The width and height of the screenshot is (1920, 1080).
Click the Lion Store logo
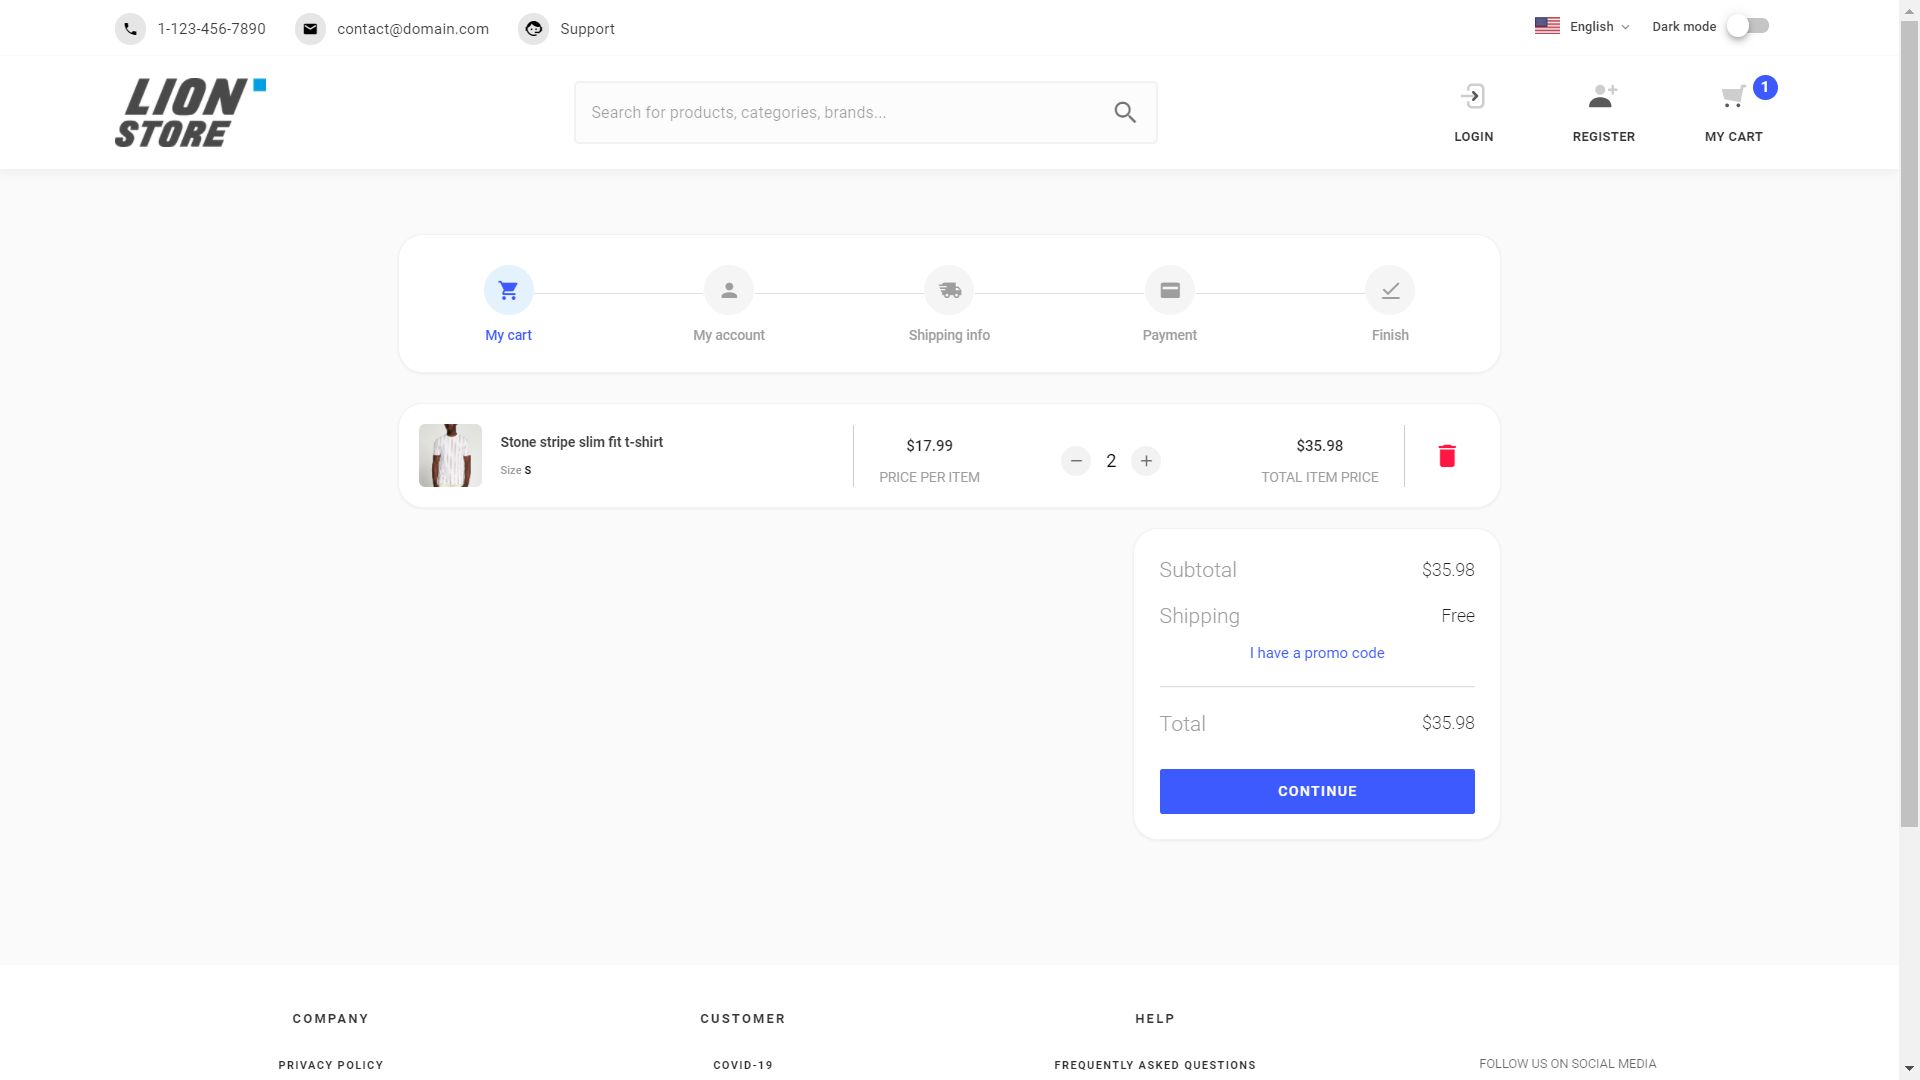click(x=190, y=112)
